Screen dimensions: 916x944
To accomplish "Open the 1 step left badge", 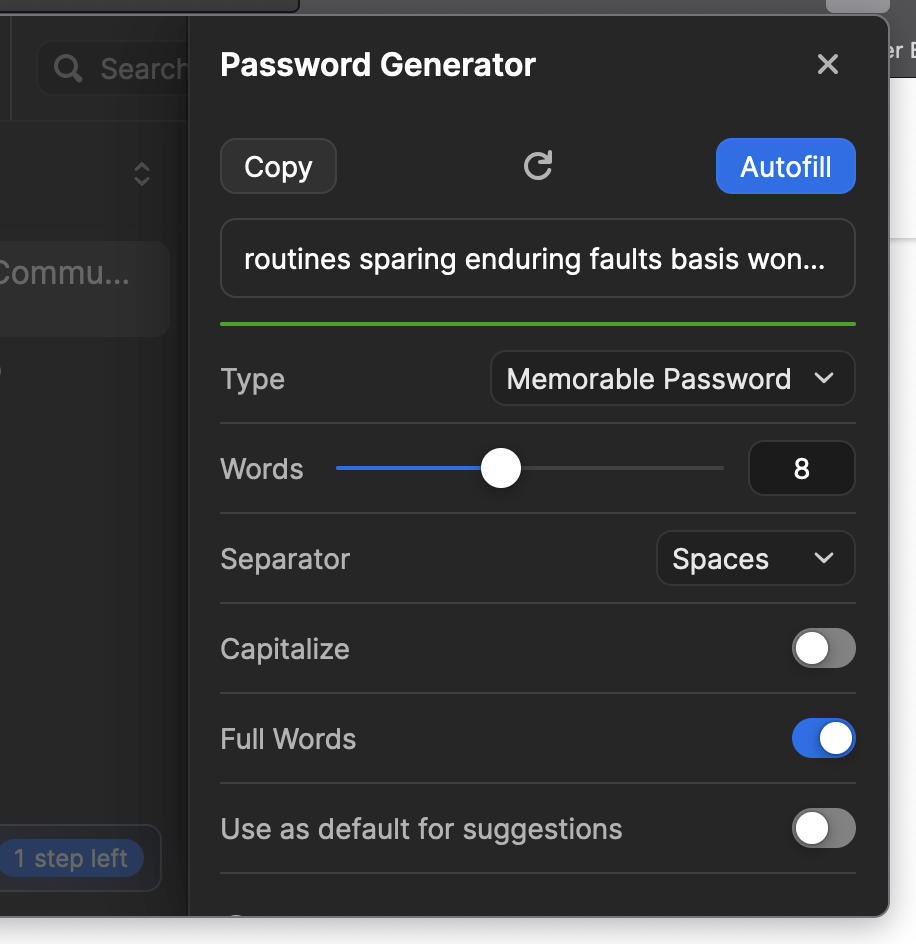I will 70,858.
